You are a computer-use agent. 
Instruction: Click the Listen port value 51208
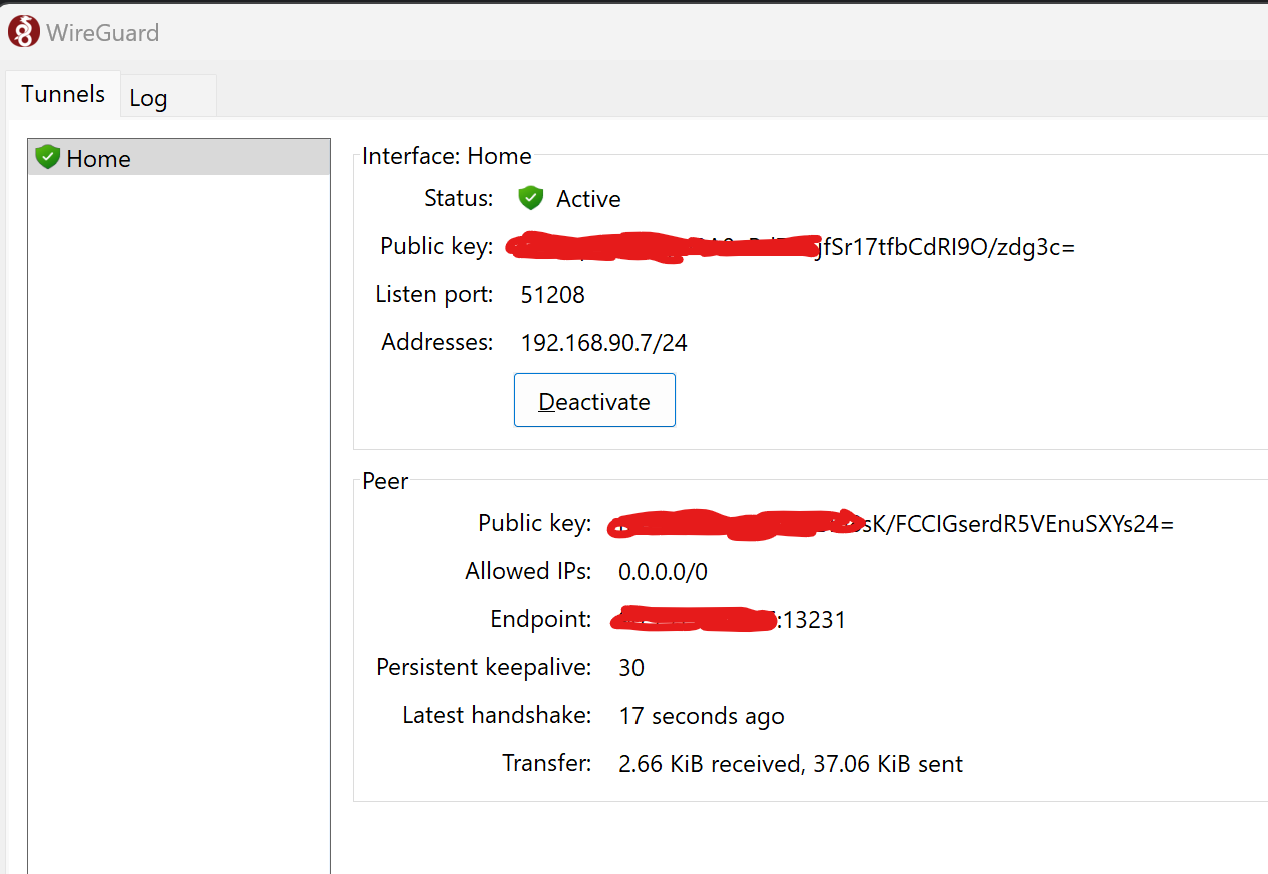[x=552, y=294]
